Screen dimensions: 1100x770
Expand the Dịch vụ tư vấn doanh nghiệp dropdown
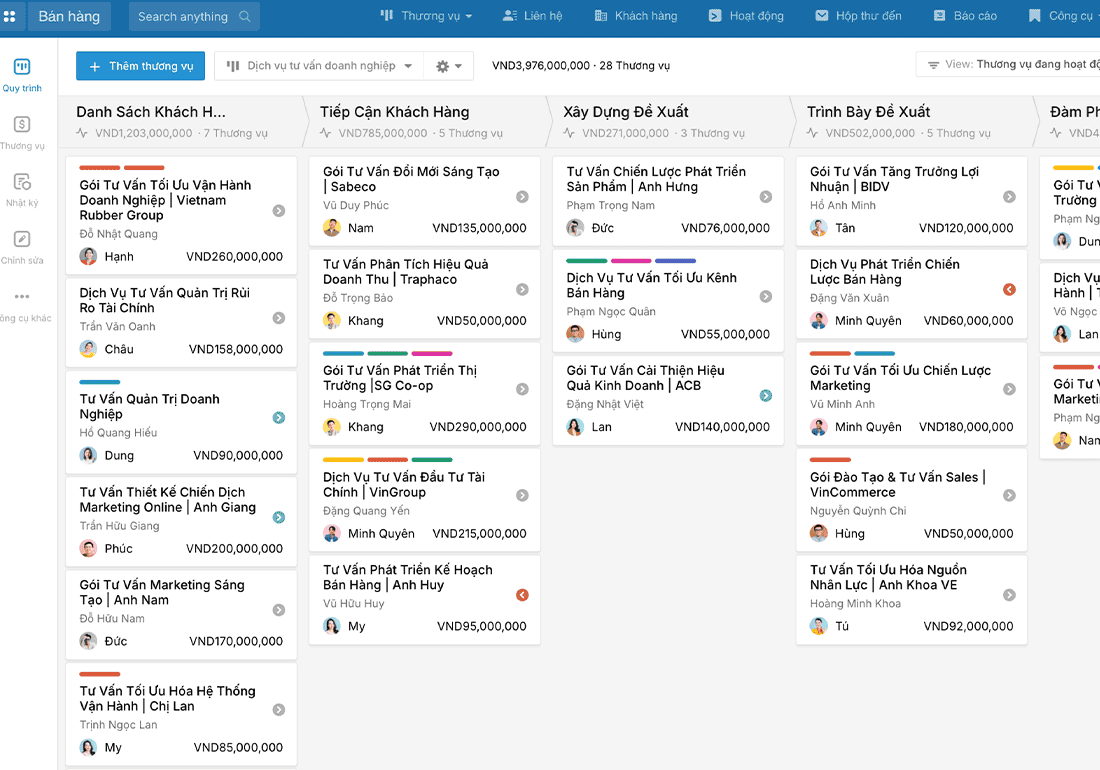tap(319, 66)
